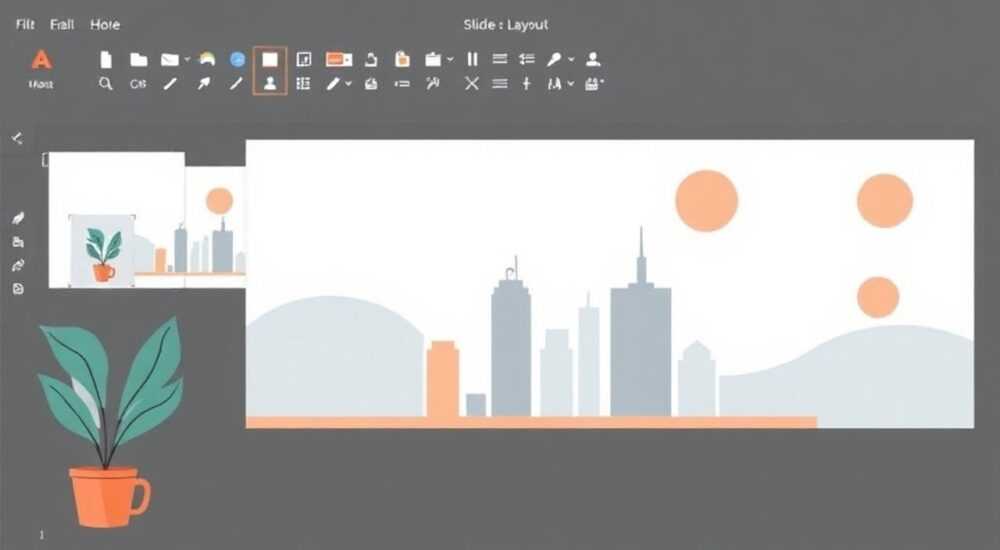Select the slide thumbnail with city skyline

pyautogui.click(x=215, y=227)
